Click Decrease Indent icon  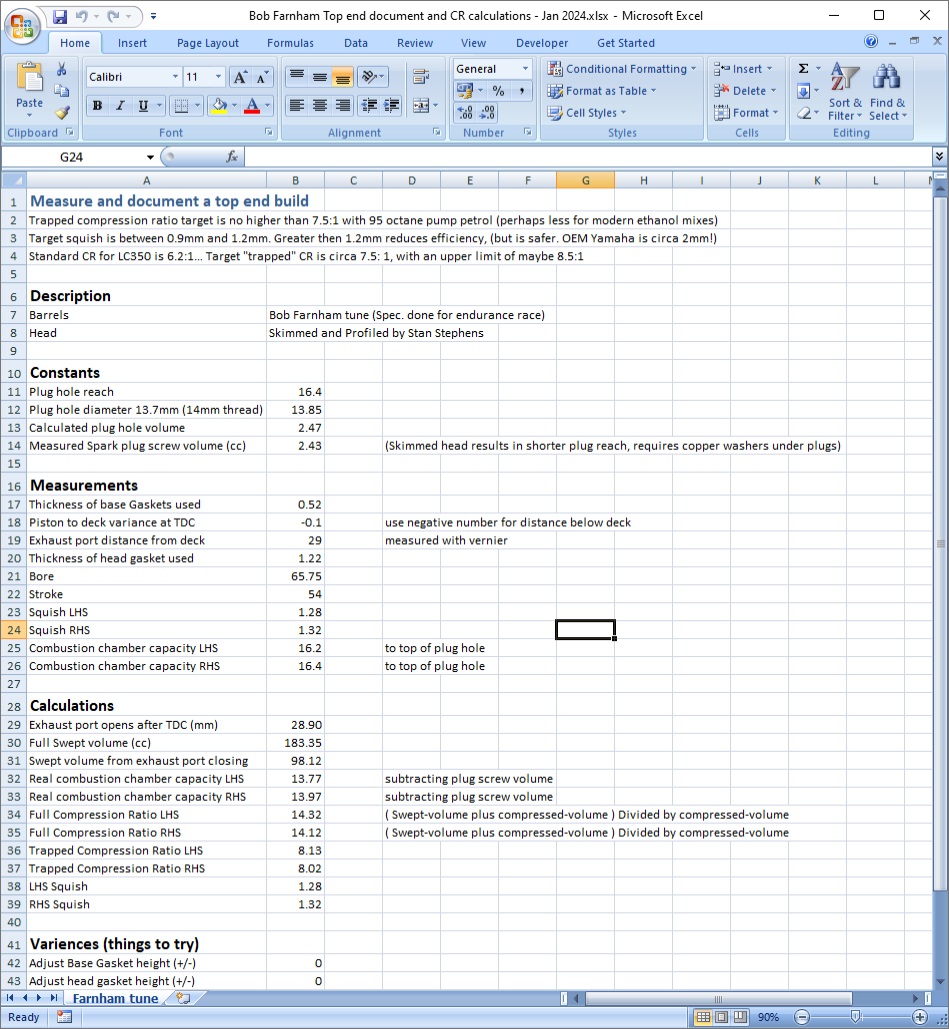coord(369,106)
